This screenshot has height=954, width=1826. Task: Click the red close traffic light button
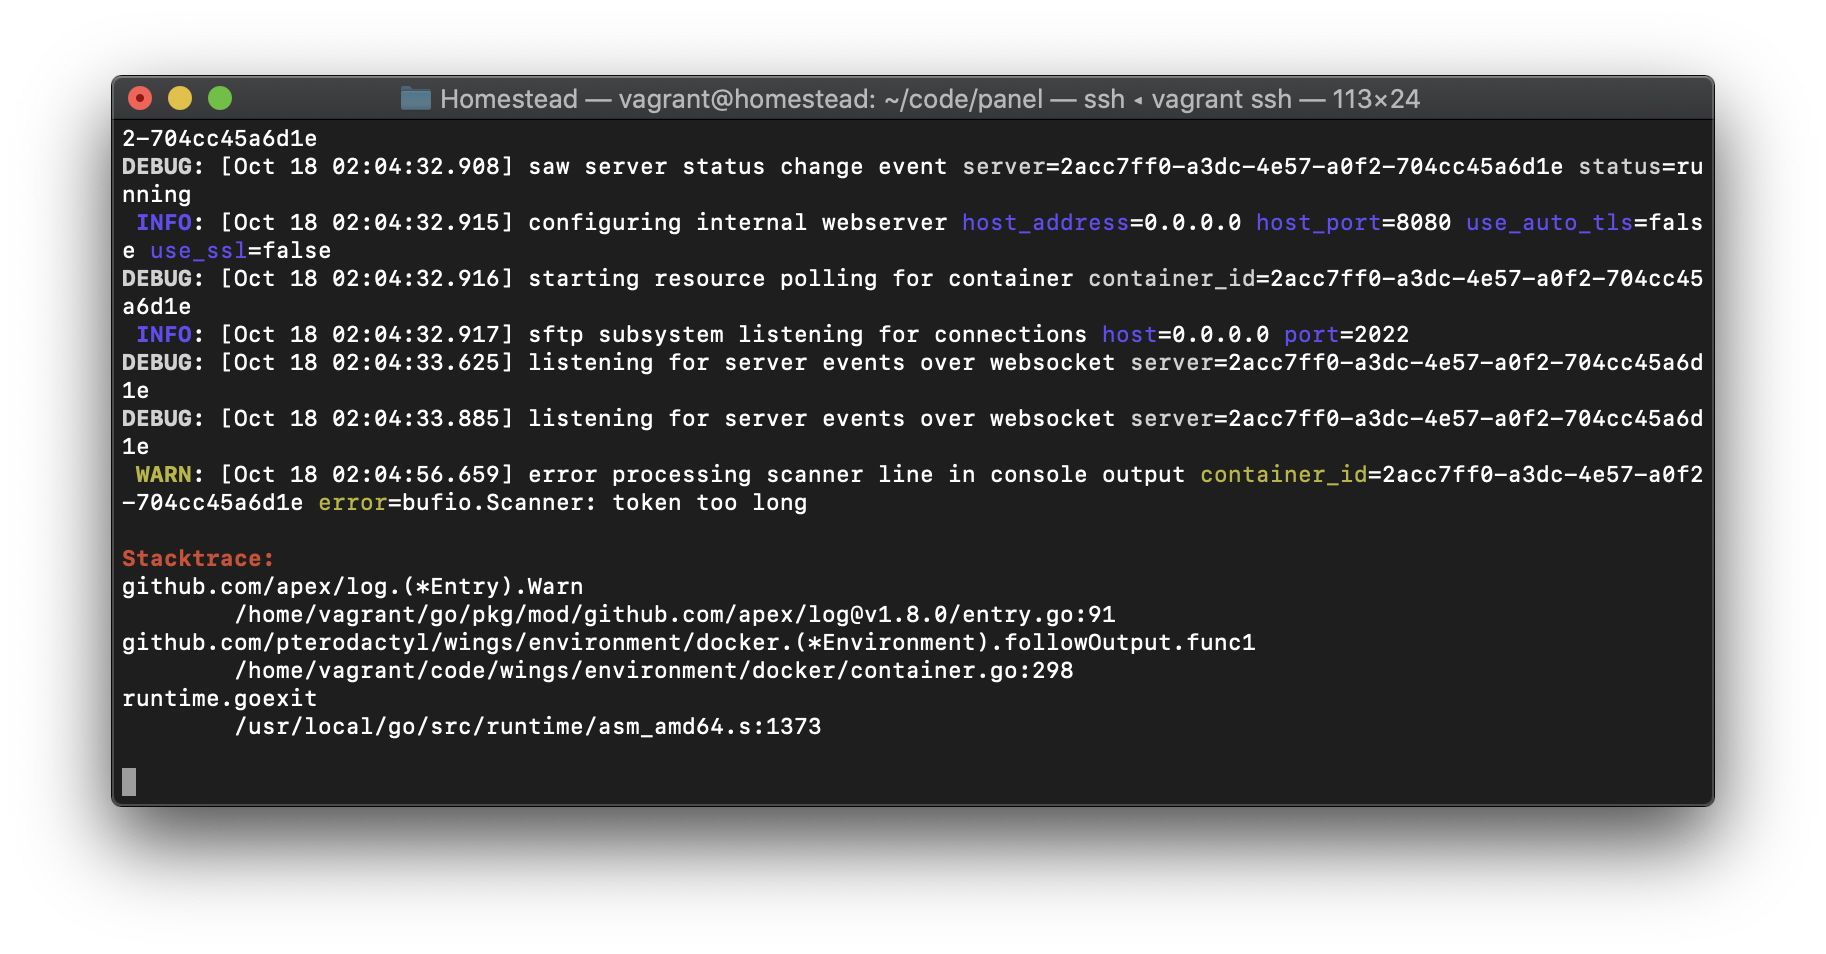tap(142, 98)
